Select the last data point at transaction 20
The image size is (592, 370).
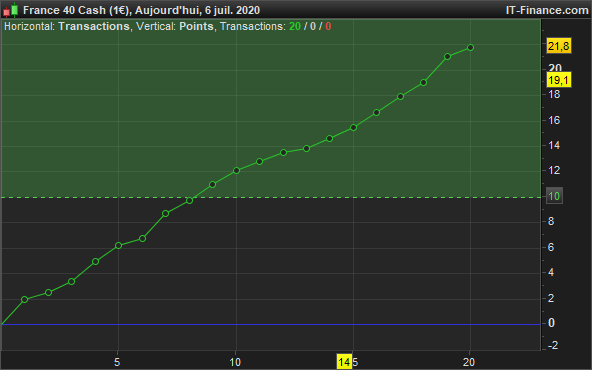470,48
